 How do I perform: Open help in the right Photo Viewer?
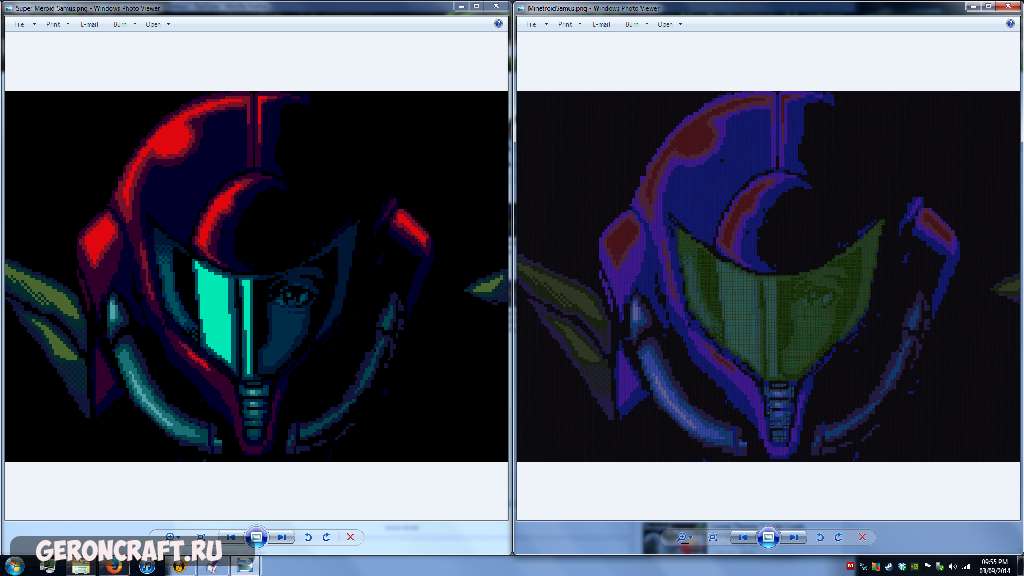click(x=1011, y=24)
